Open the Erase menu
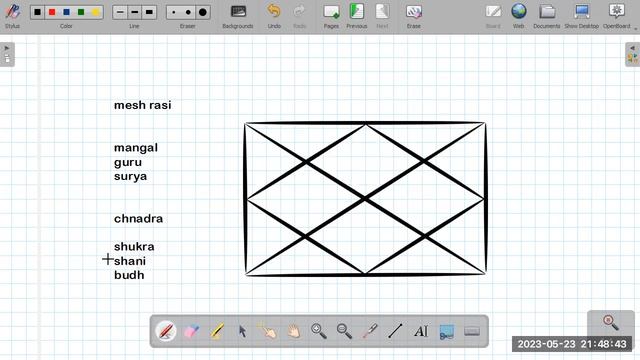Viewport: 640px width, 360px height. point(413,16)
